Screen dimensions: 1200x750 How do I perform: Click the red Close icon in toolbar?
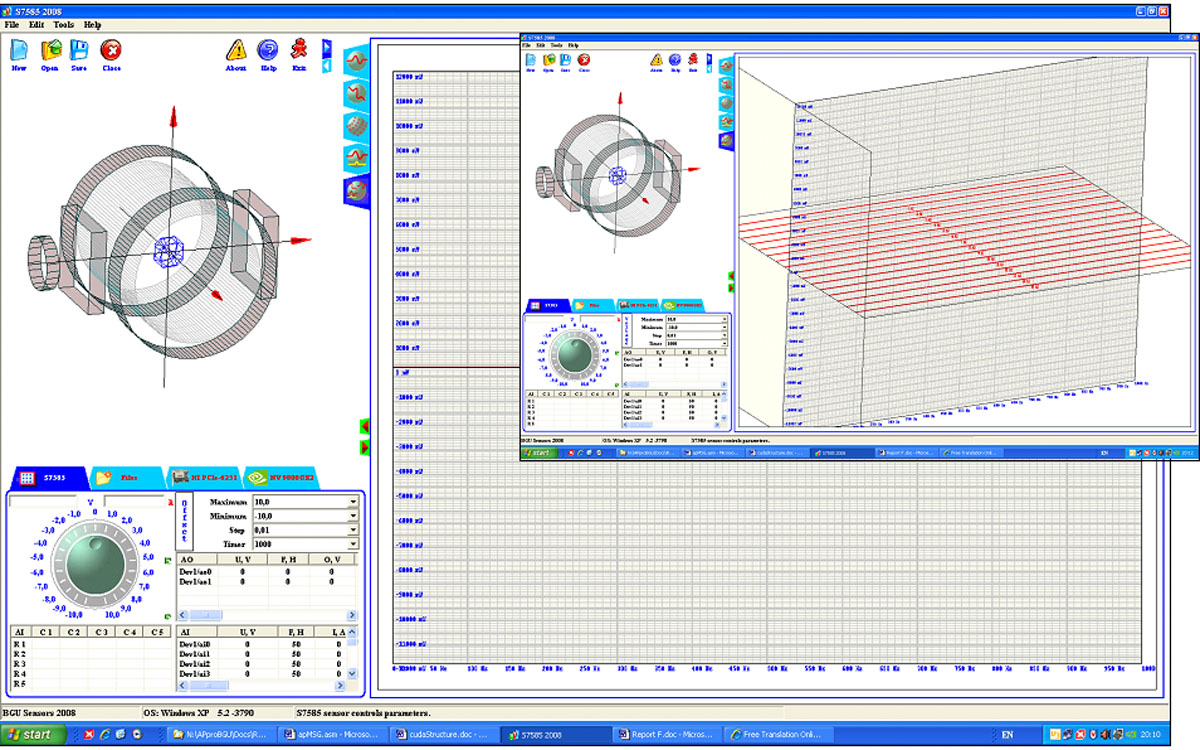(112, 50)
